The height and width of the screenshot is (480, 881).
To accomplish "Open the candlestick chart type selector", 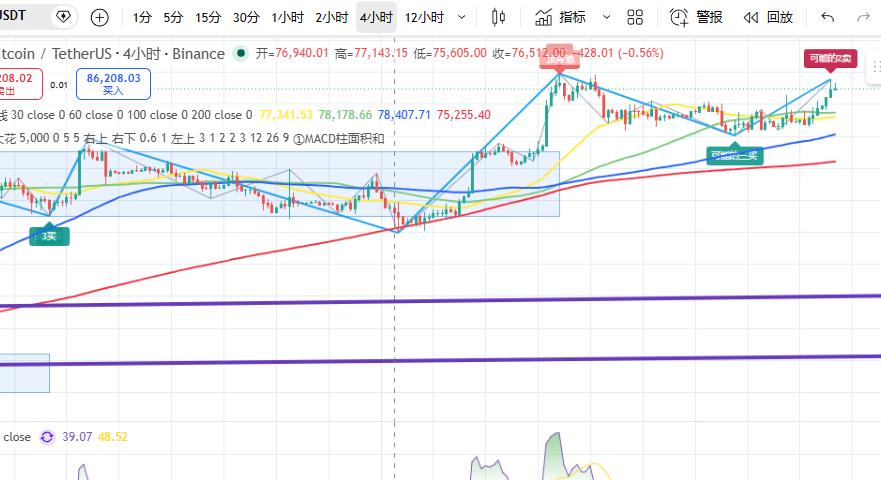I will (x=498, y=18).
